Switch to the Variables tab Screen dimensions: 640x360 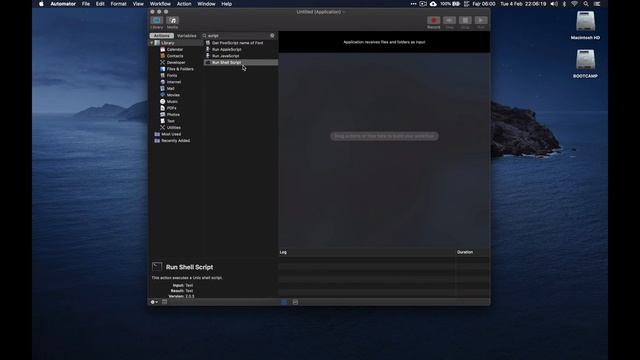click(187, 36)
